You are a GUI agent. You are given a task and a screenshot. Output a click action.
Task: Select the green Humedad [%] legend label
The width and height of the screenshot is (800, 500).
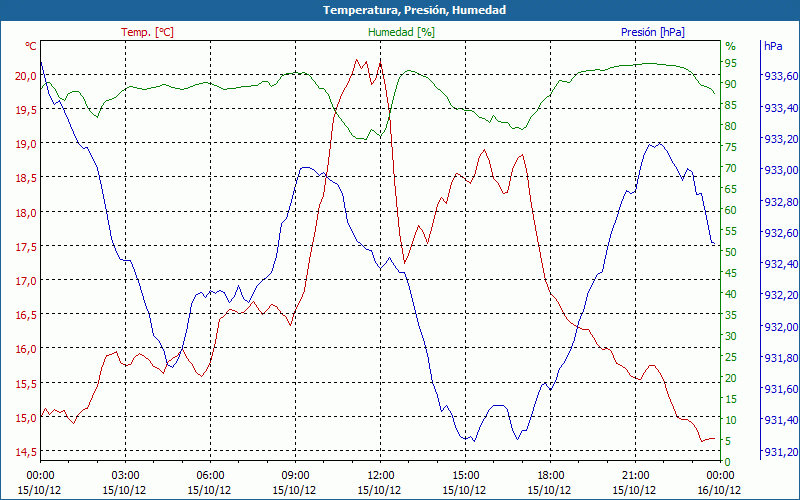[402, 32]
